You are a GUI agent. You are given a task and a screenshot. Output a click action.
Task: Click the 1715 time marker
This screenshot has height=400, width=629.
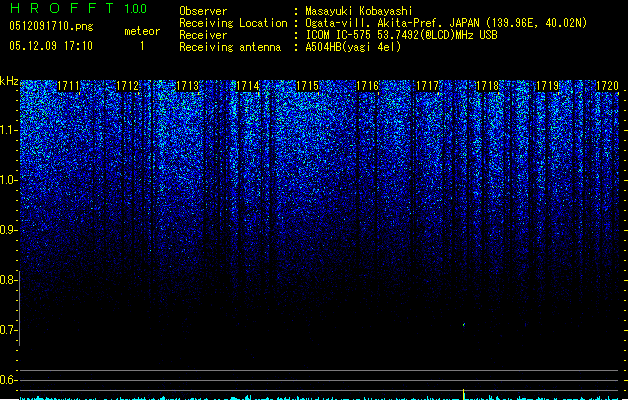click(x=307, y=86)
